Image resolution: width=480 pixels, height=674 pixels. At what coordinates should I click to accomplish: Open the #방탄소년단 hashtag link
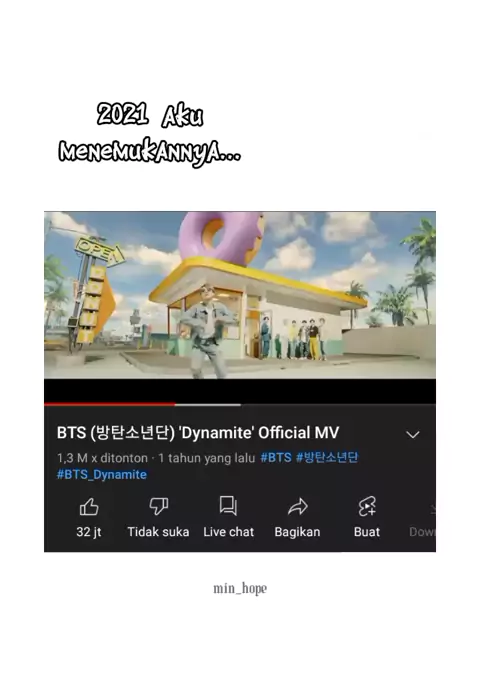[x=327, y=457]
